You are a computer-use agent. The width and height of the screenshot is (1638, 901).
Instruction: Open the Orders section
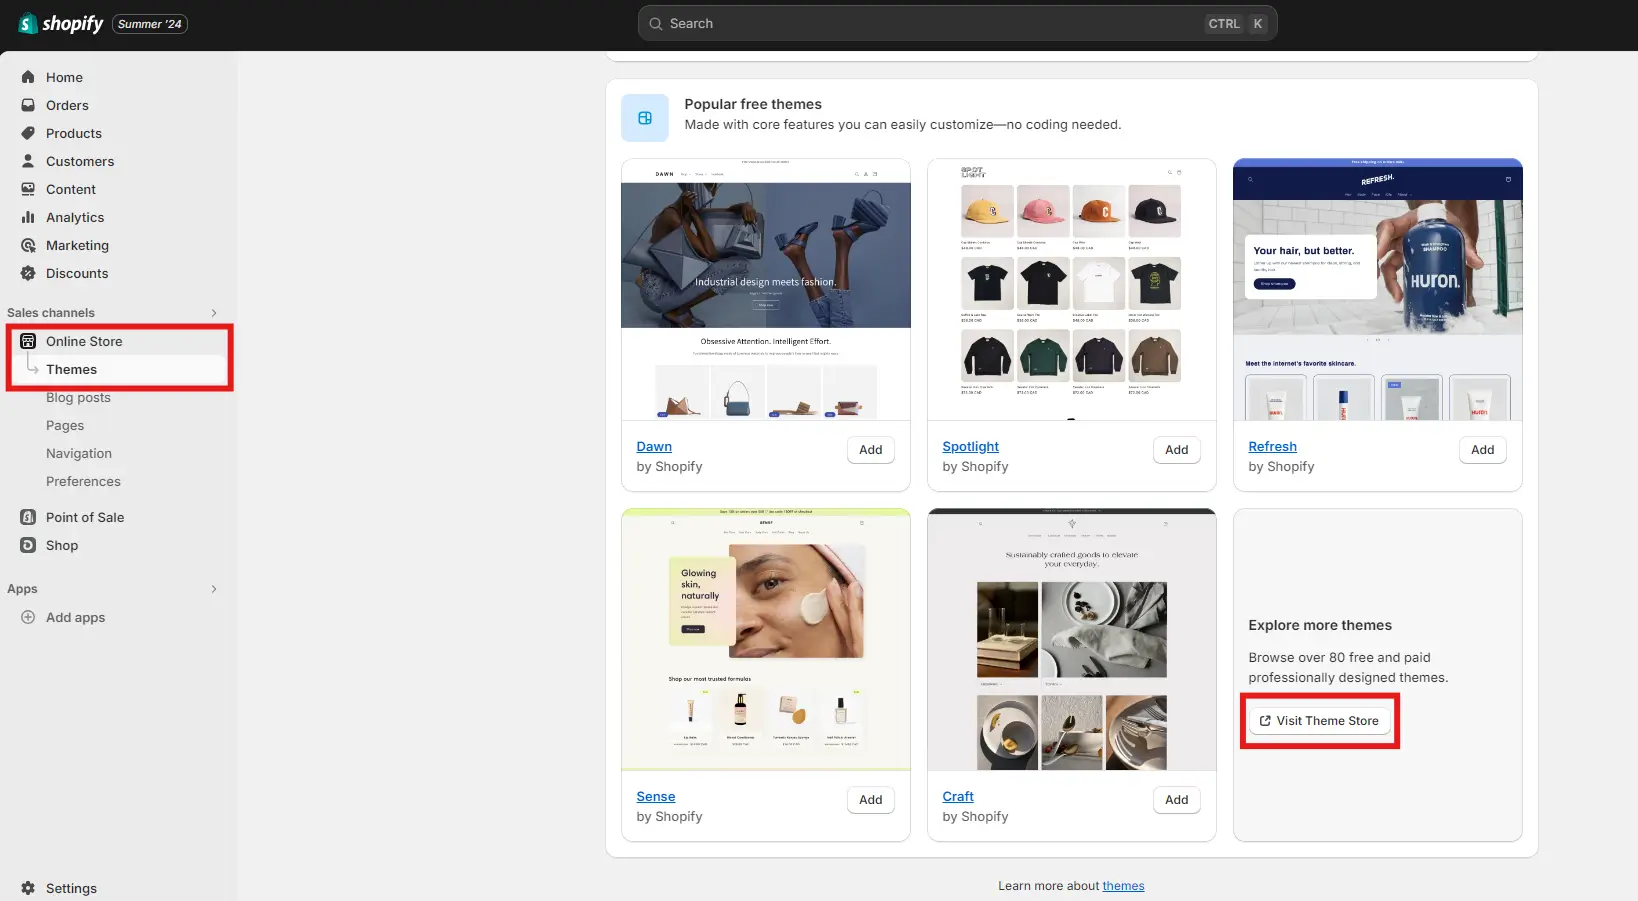[x=67, y=105]
